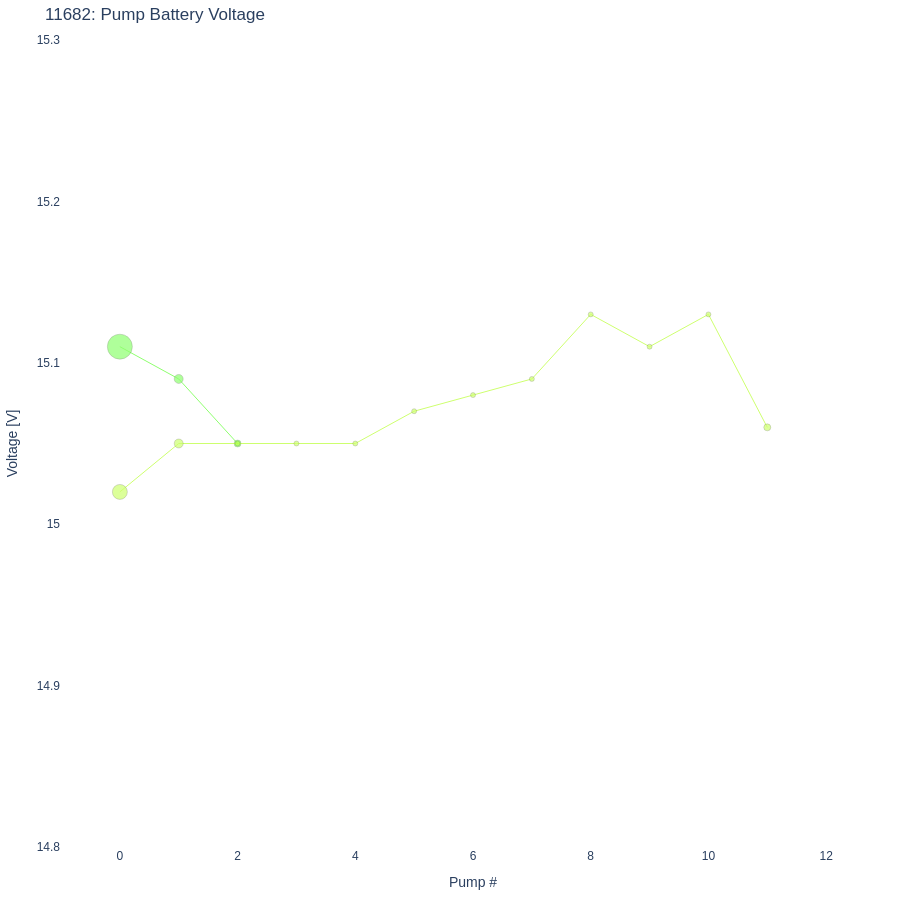Click the chart title '11682: Pump Battery Voltage'
The image size is (900, 900).
(155, 15)
